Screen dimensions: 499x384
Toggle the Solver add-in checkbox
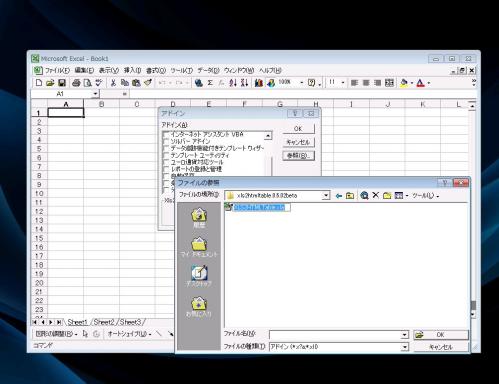[166, 141]
